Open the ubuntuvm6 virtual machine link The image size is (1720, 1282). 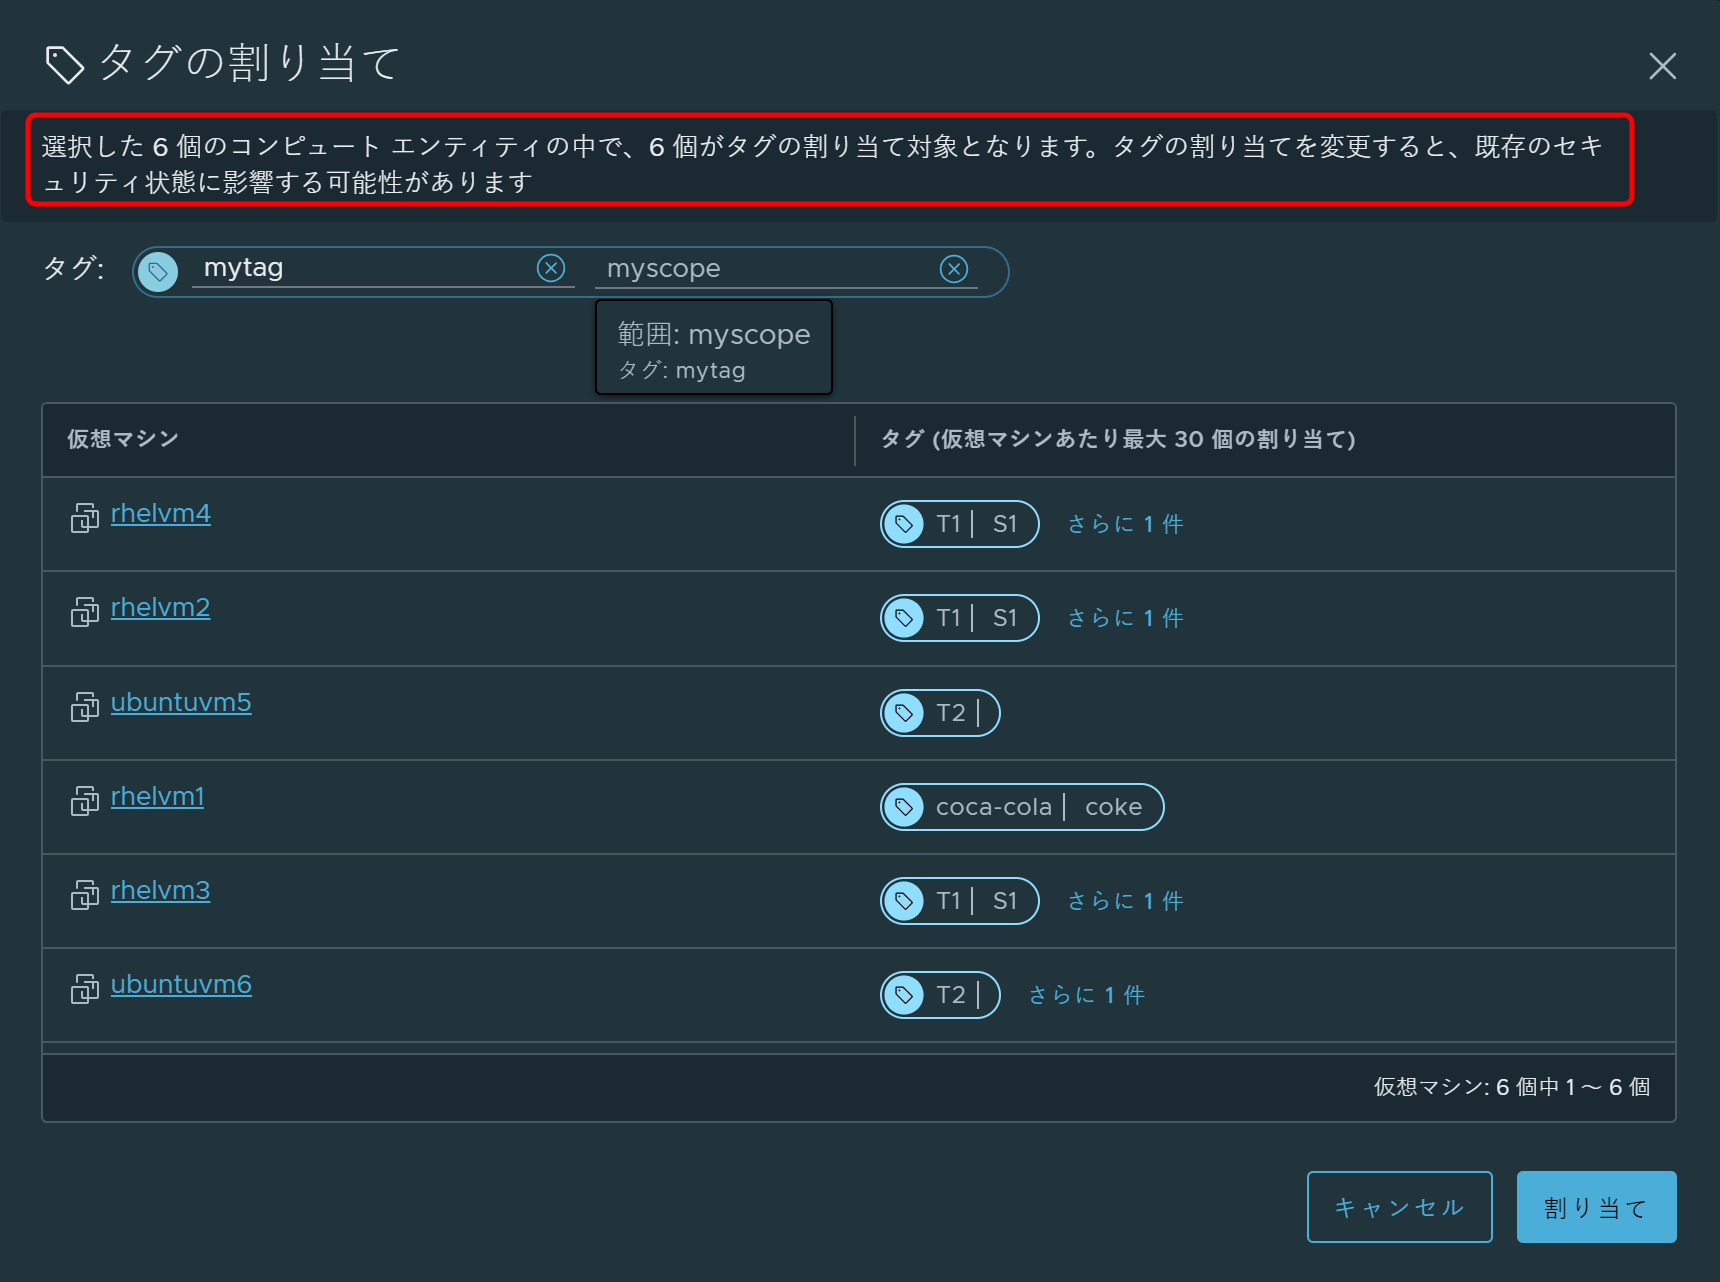[181, 984]
